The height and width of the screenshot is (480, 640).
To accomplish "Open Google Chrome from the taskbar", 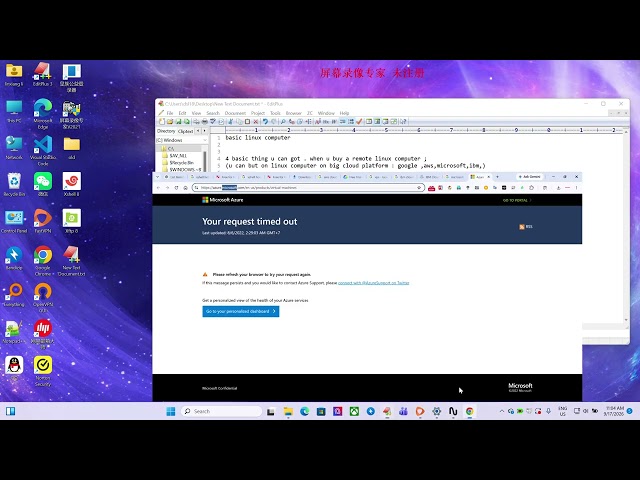I will pyautogui.click(x=469, y=411).
